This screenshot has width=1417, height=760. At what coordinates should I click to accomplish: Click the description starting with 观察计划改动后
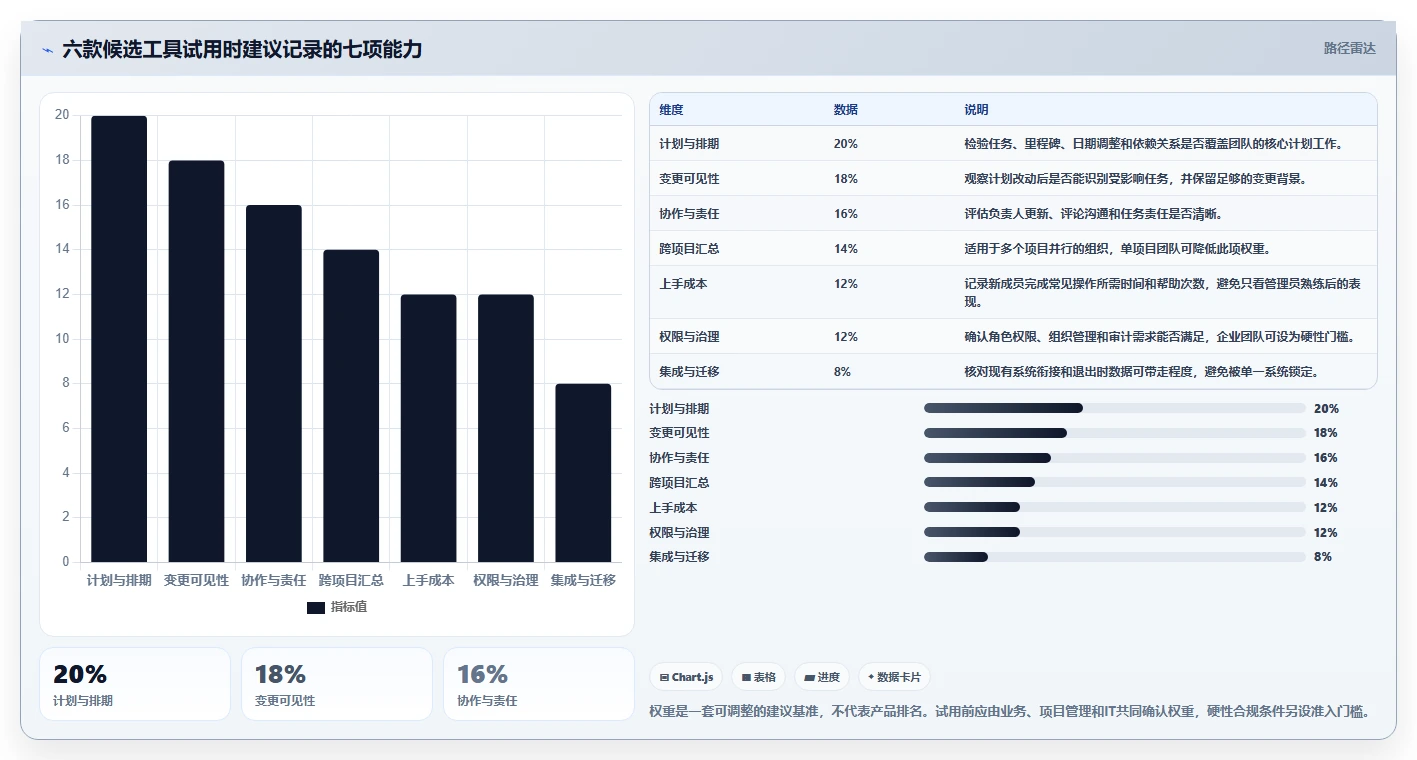pos(1135,179)
